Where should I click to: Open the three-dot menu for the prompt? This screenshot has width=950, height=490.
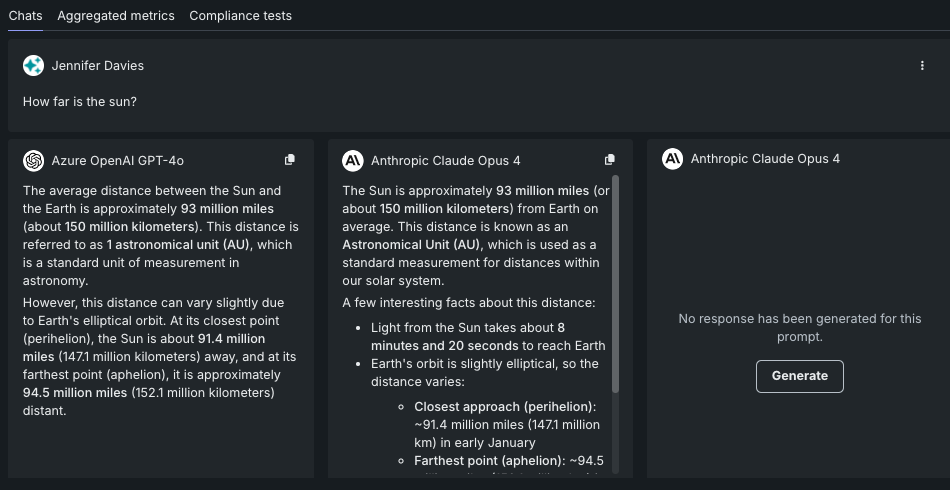(x=922, y=65)
